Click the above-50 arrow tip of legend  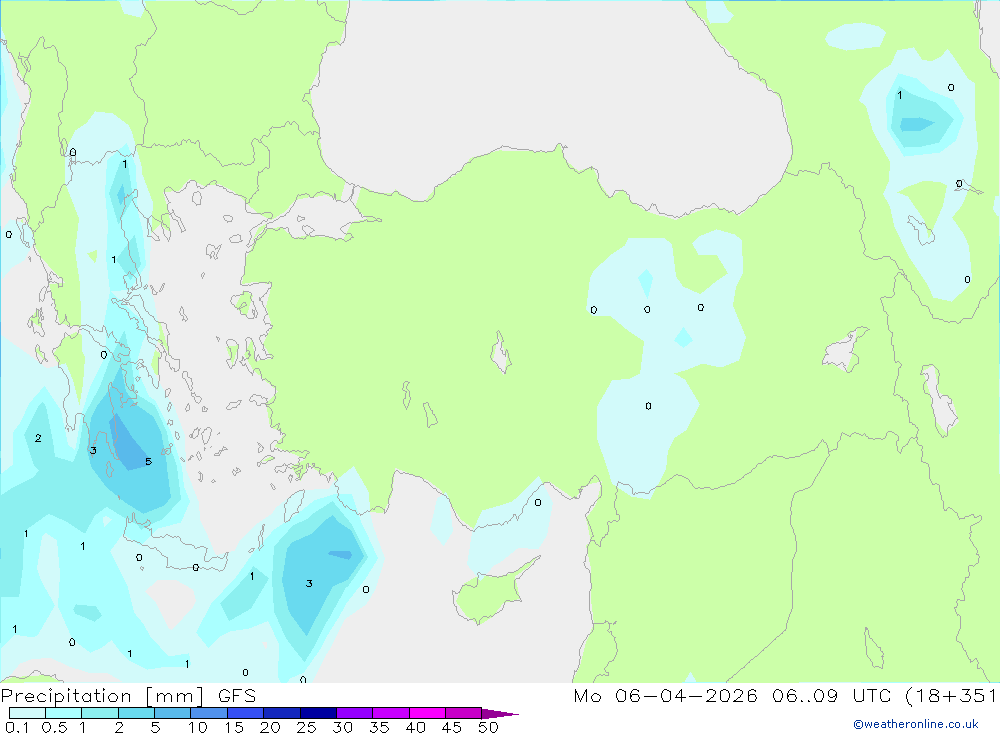pyautogui.click(x=500, y=714)
